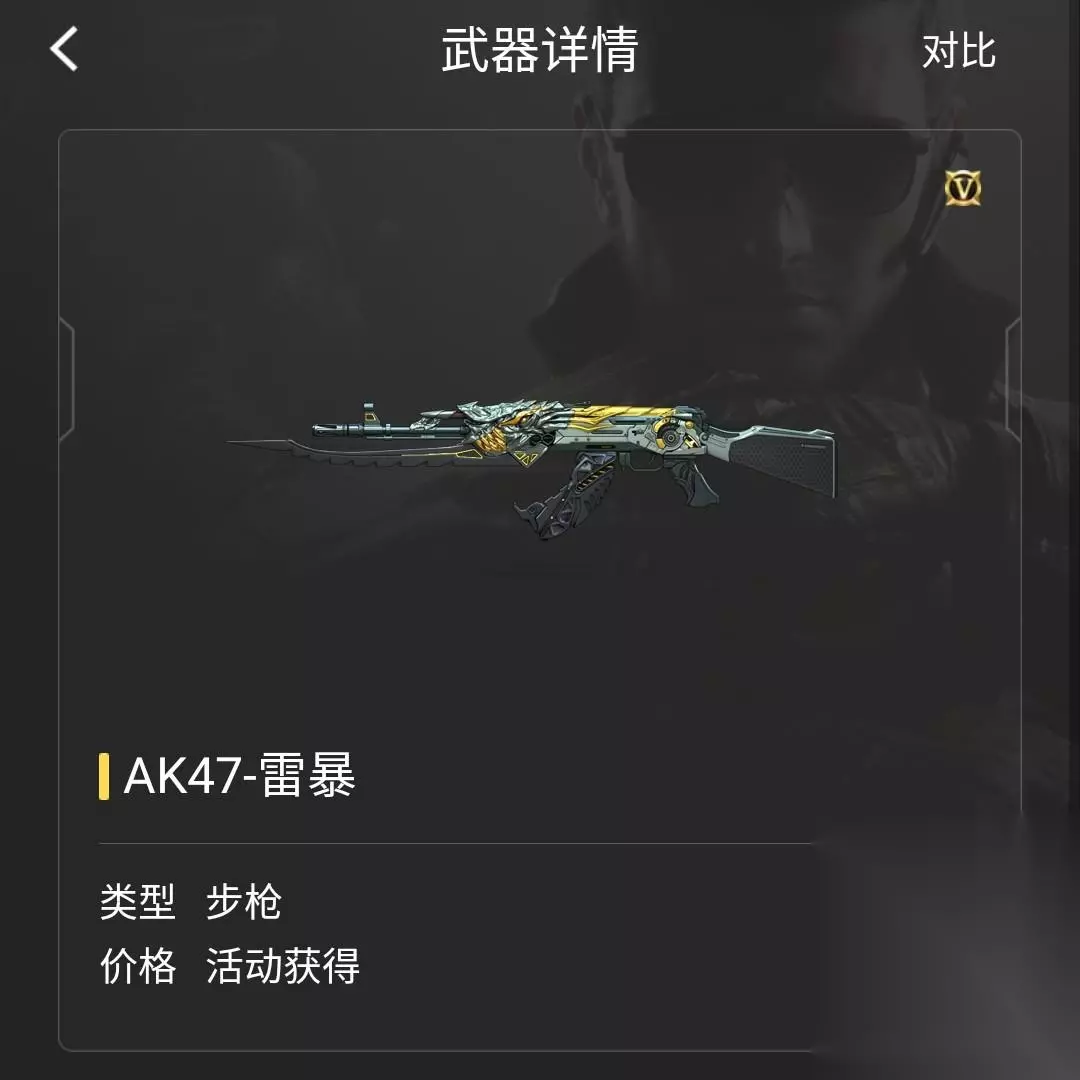Click the yellow accent bar beside weapon name

click(104, 776)
